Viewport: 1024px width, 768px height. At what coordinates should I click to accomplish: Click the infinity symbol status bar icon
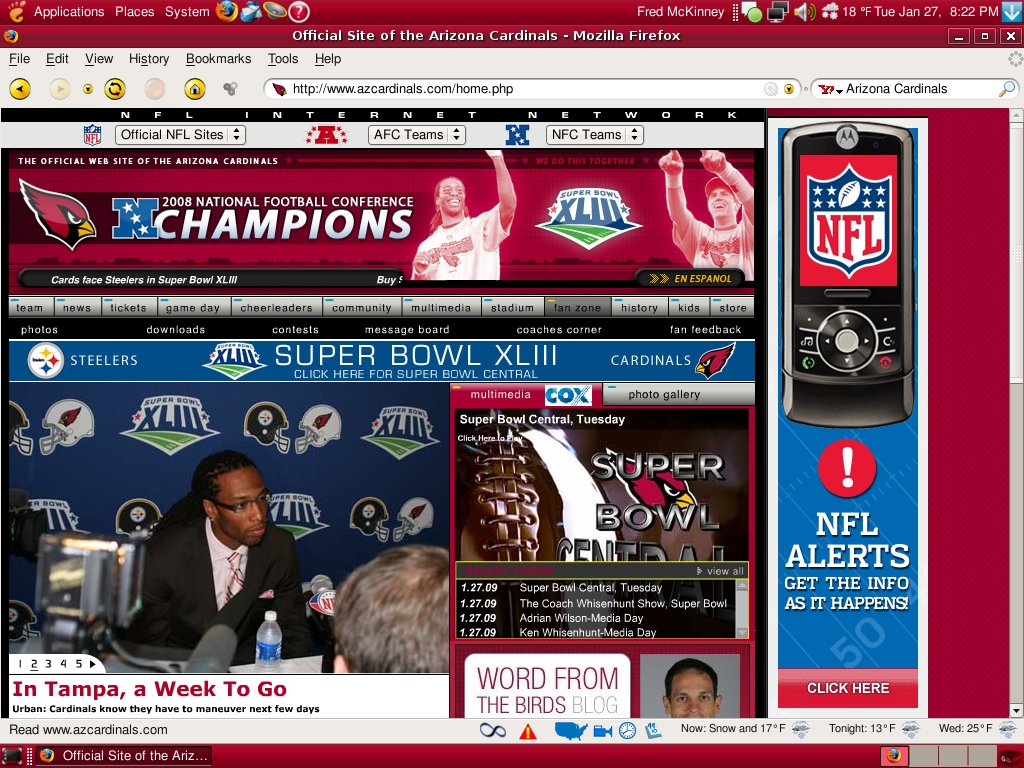pos(492,730)
